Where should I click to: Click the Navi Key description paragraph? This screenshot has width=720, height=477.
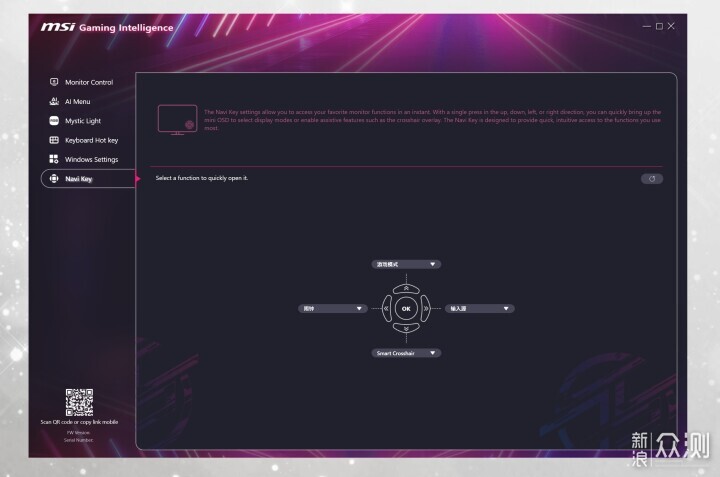tap(432, 120)
